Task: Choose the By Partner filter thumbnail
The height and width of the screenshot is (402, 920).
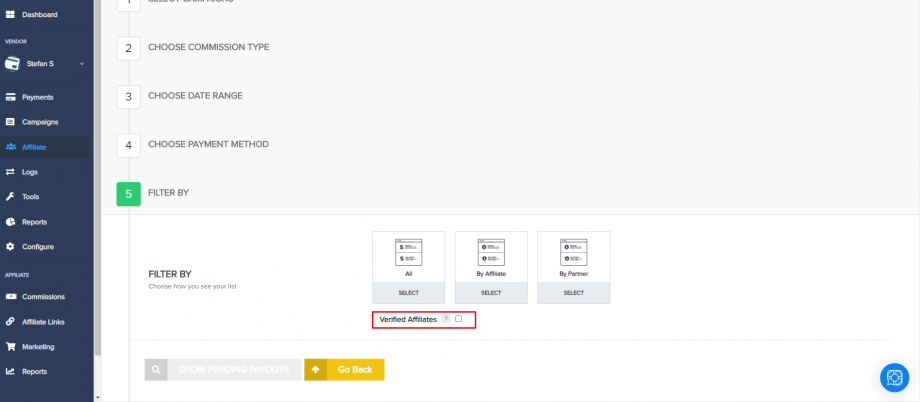Action: click(x=573, y=257)
